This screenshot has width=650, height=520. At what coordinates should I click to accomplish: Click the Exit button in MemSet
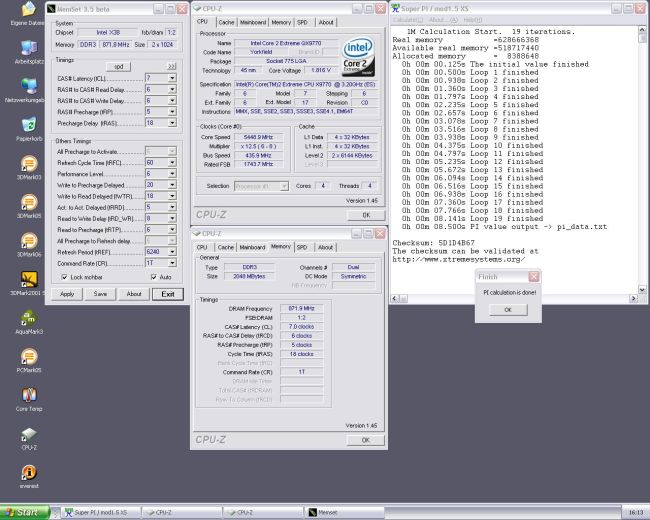tap(167, 294)
